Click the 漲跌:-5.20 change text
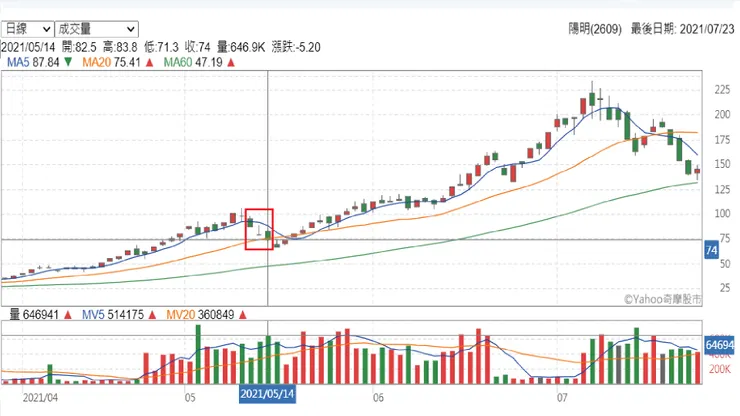 pos(296,47)
